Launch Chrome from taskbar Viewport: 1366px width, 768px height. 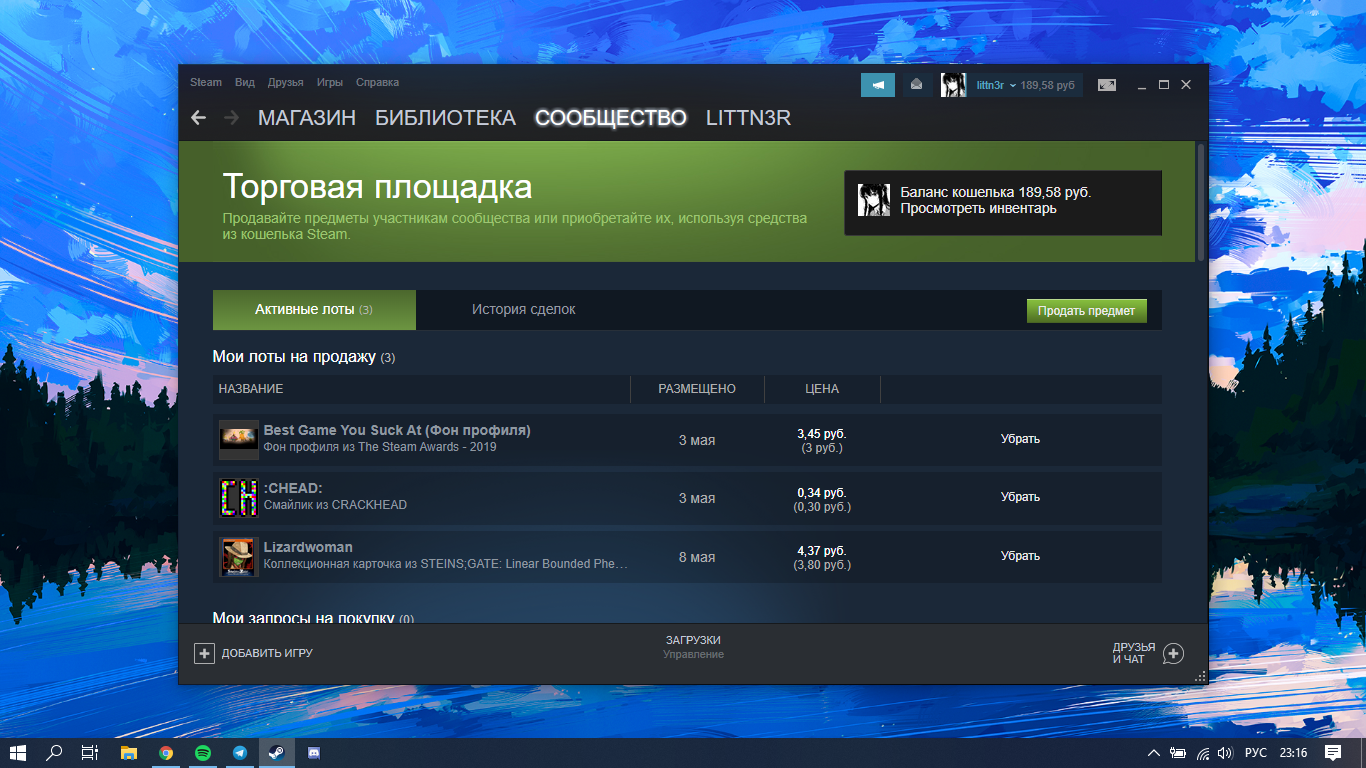click(166, 752)
